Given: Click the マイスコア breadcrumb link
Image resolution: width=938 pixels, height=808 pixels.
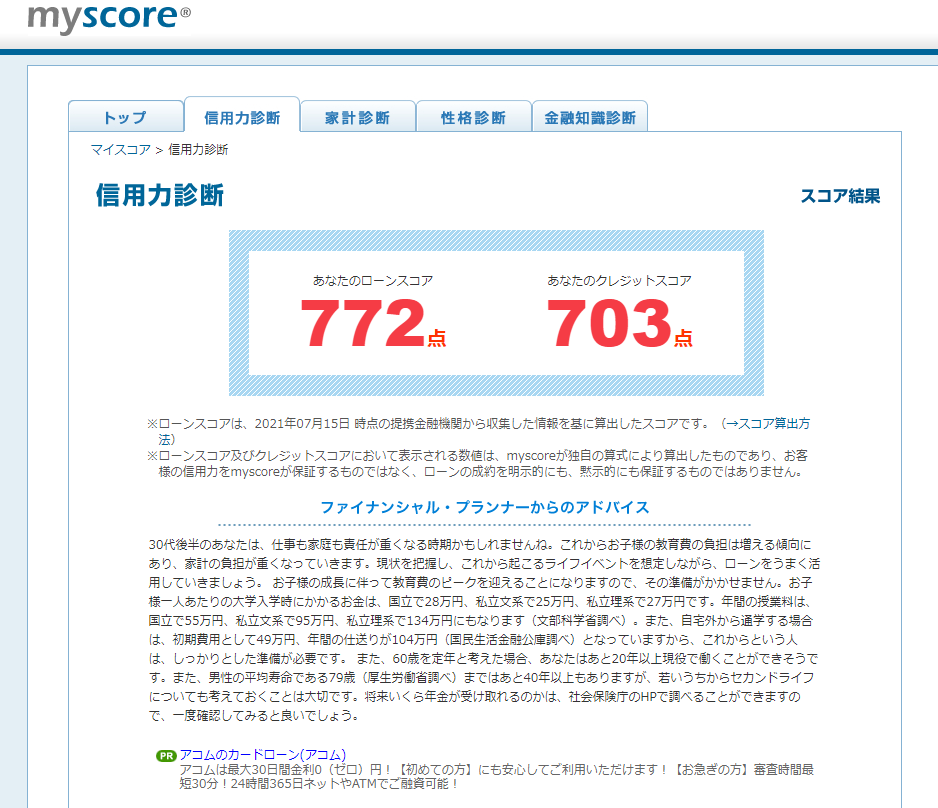Looking at the screenshot, I should point(120,150).
